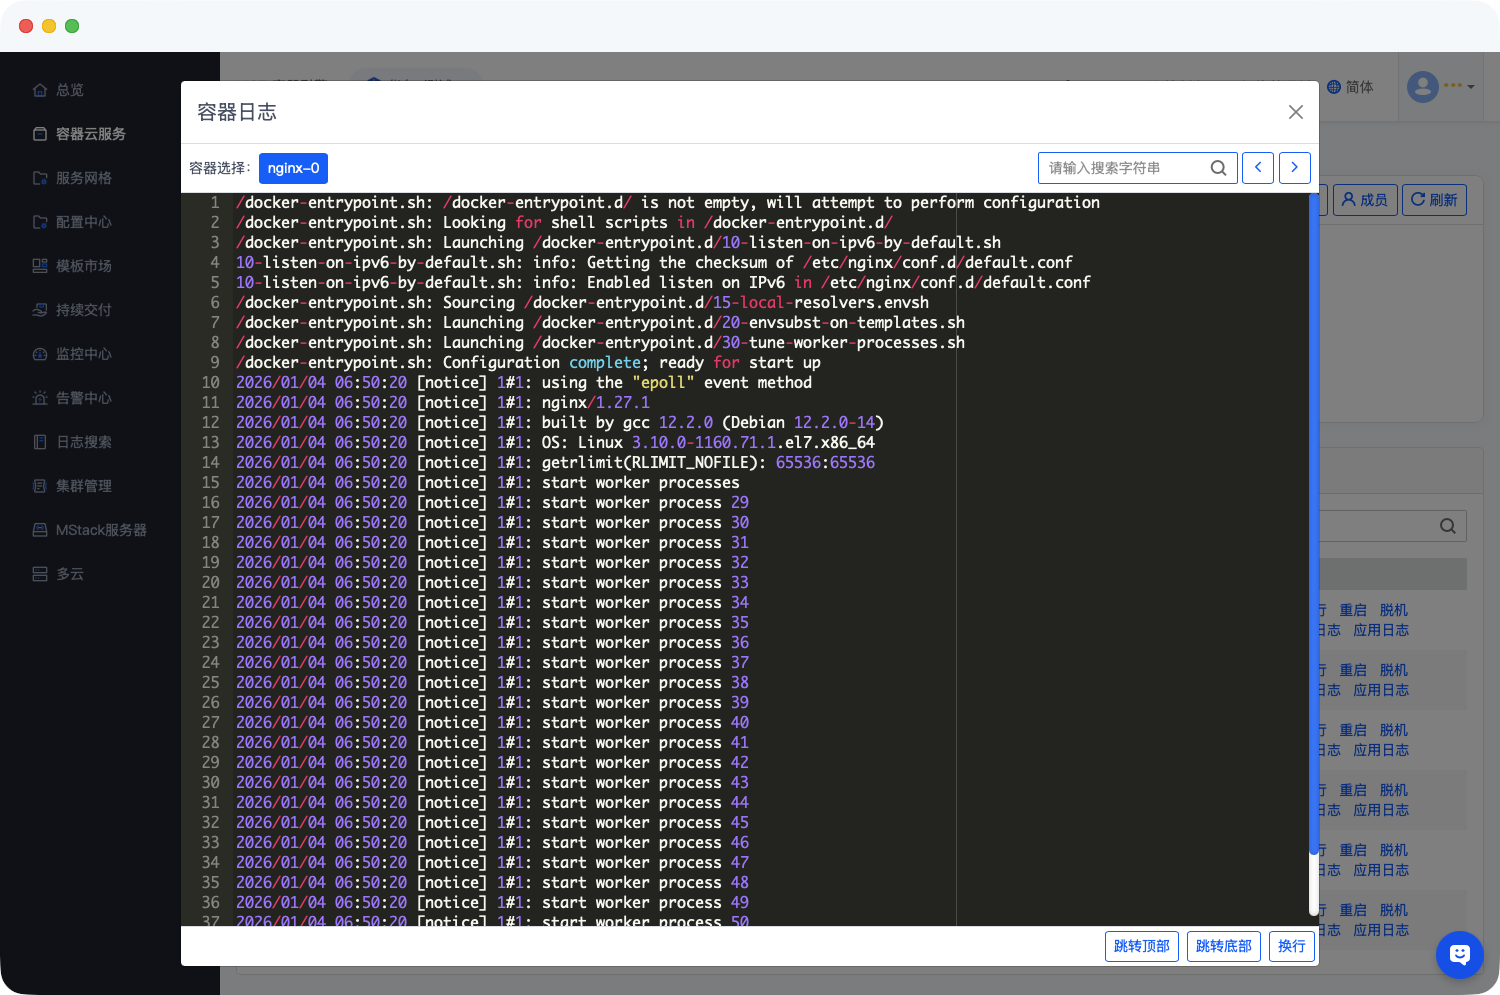Viewport: 1500px width, 995px height.
Task: Select the nginx-0 container tag
Action: (x=293, y=168)
